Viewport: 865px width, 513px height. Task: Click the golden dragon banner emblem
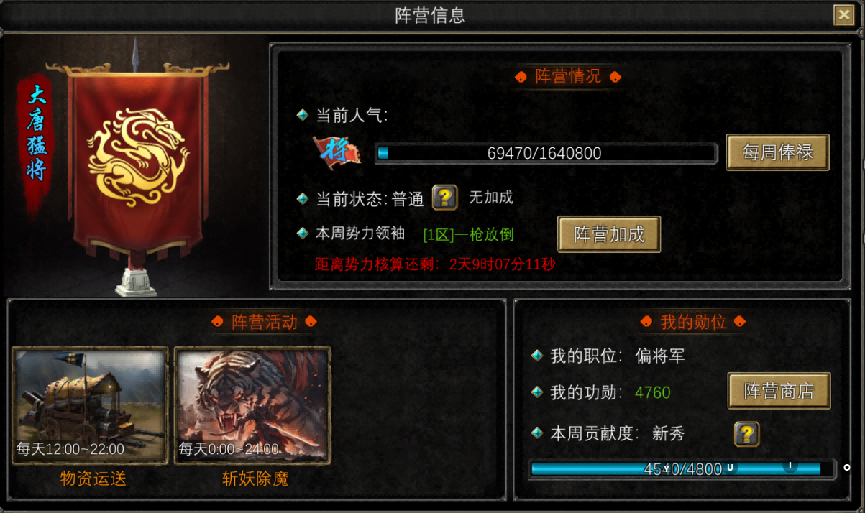click(x=137, y=157)
